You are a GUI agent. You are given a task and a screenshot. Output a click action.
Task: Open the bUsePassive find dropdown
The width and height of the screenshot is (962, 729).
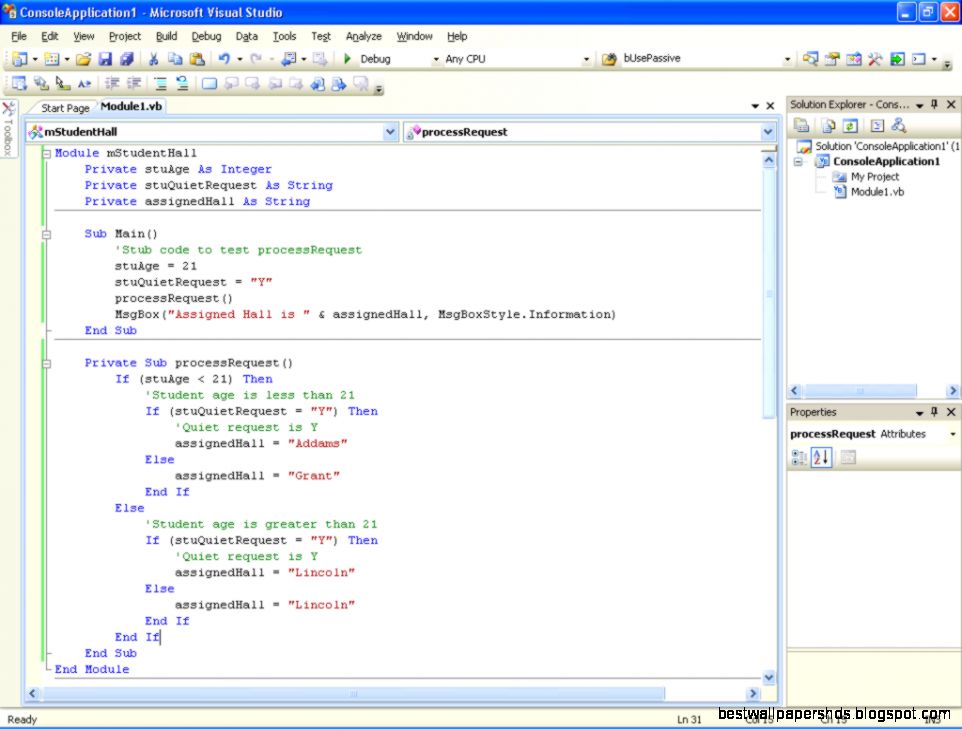tap(787, 60)
